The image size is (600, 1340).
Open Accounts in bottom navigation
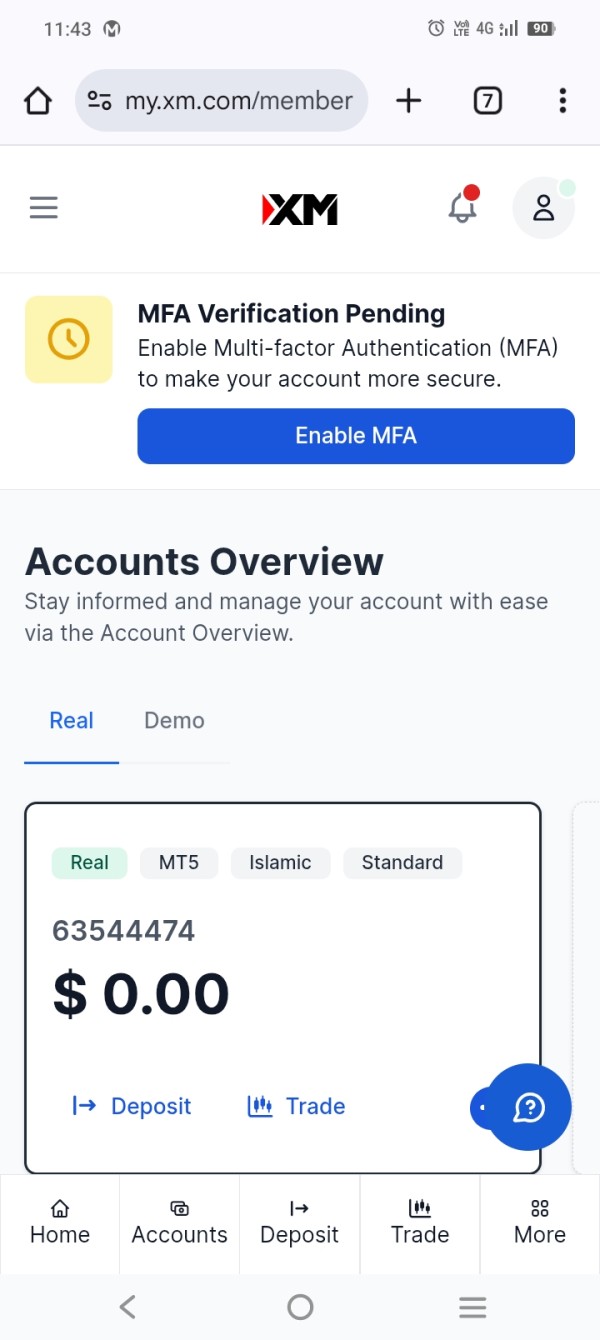point(180,1223)
